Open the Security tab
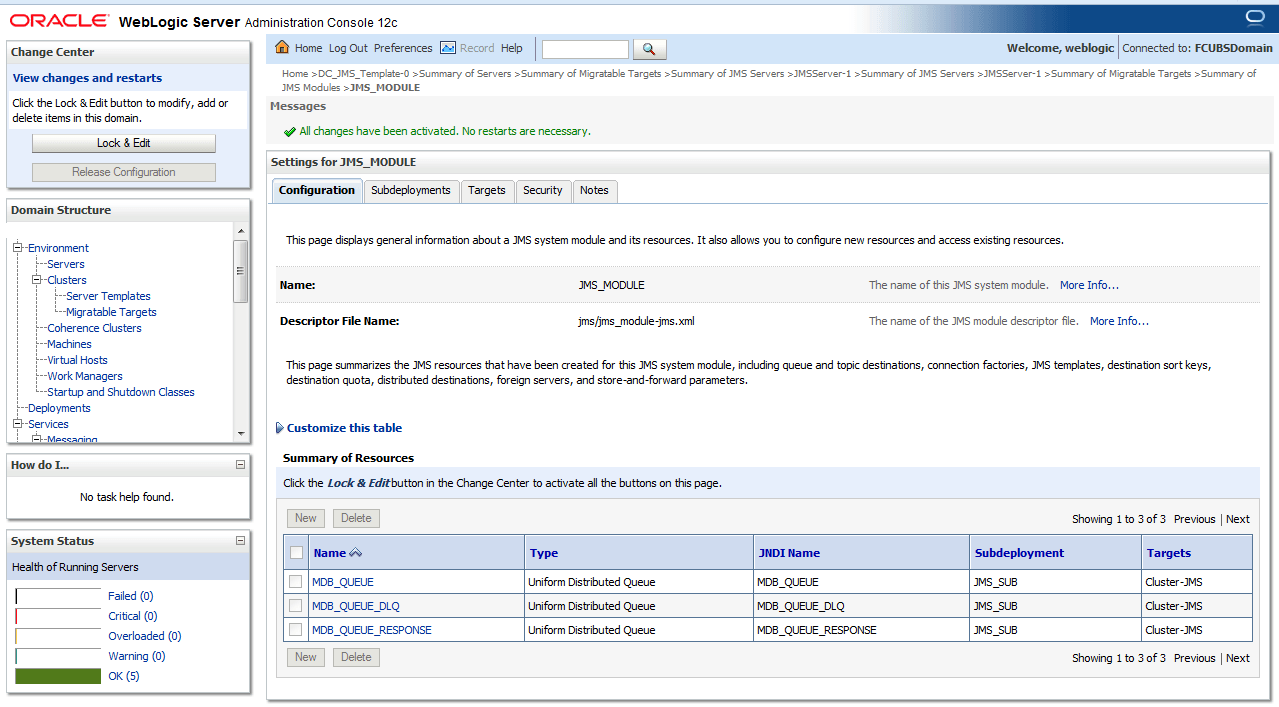Image resolution: width=1279 pixels, height=707 pixels. coord(542,190)
